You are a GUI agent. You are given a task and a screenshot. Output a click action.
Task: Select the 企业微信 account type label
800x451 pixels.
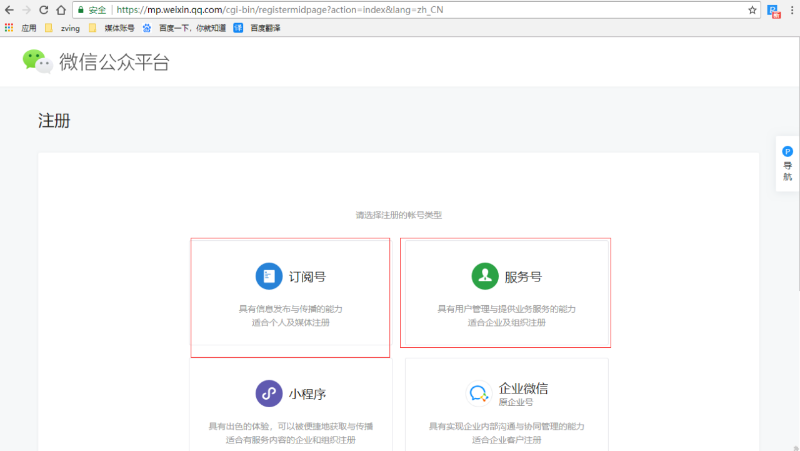pyautogui.click(x=523, y=388)
